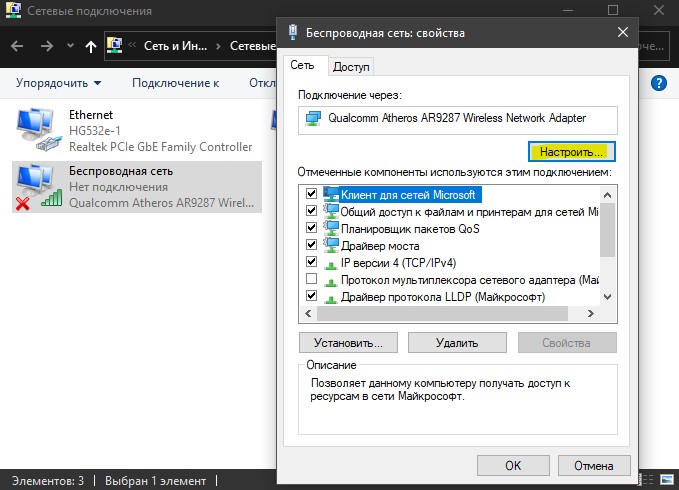Click icon of Клиент для сетей Microsoft
Image resolution: width=679 pixels, height=490 pixels.
point(331,194)
